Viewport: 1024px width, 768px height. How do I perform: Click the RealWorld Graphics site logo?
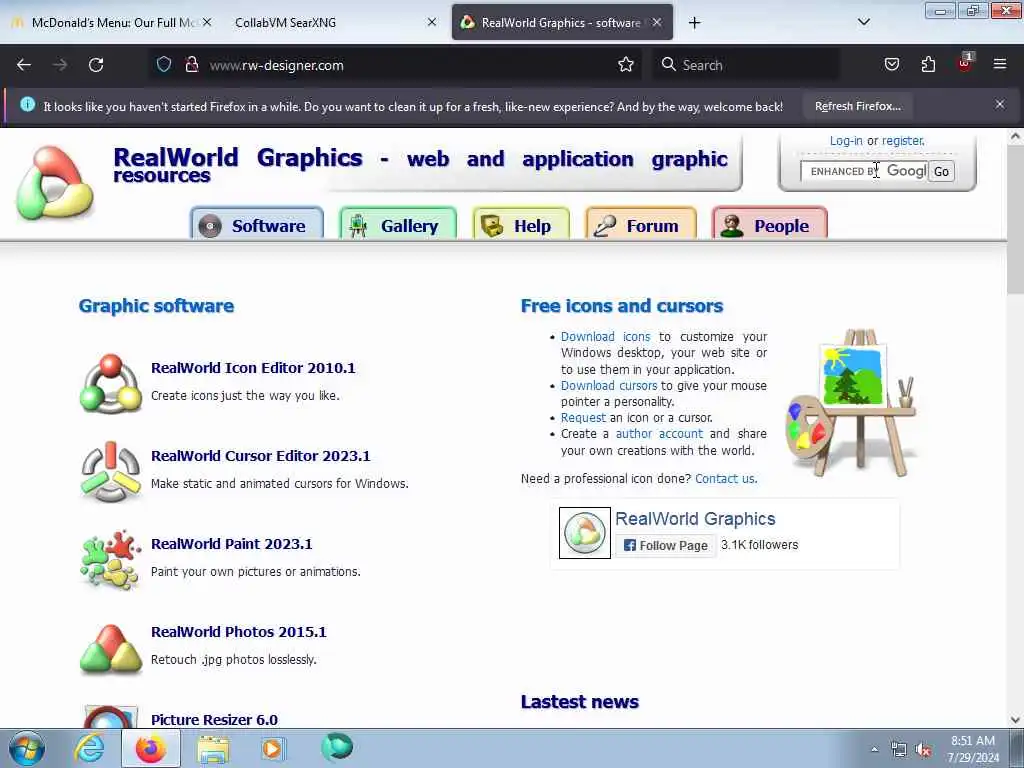(55, 183)
